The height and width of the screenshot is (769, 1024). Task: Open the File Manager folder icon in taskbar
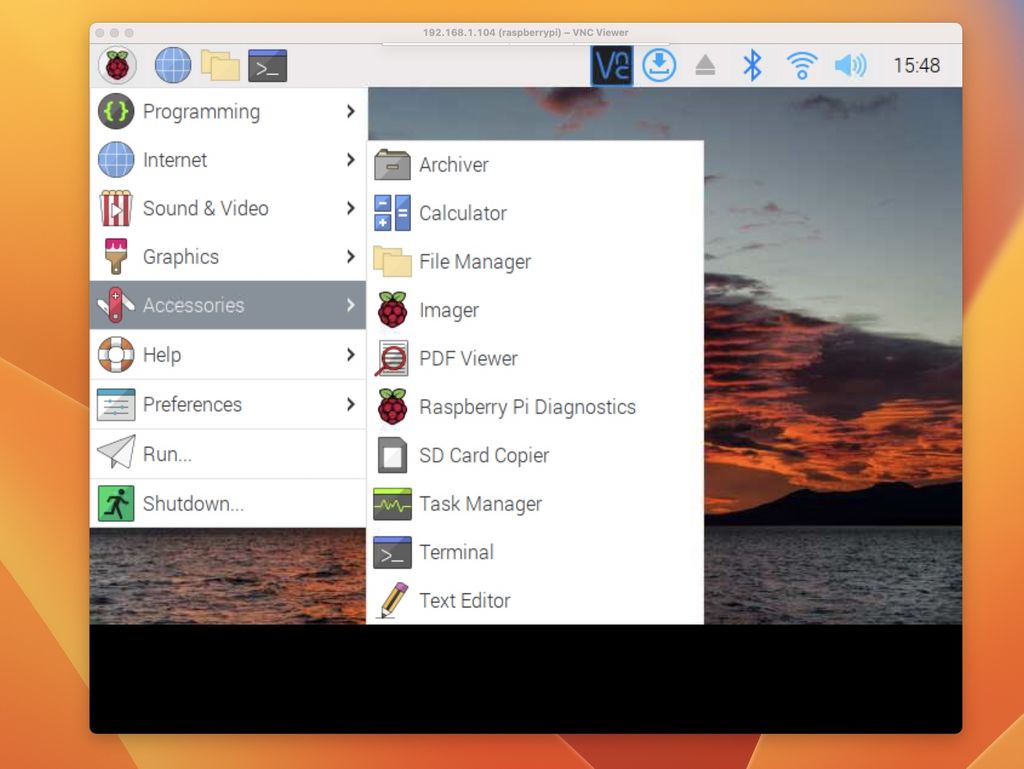coord(220,65)
